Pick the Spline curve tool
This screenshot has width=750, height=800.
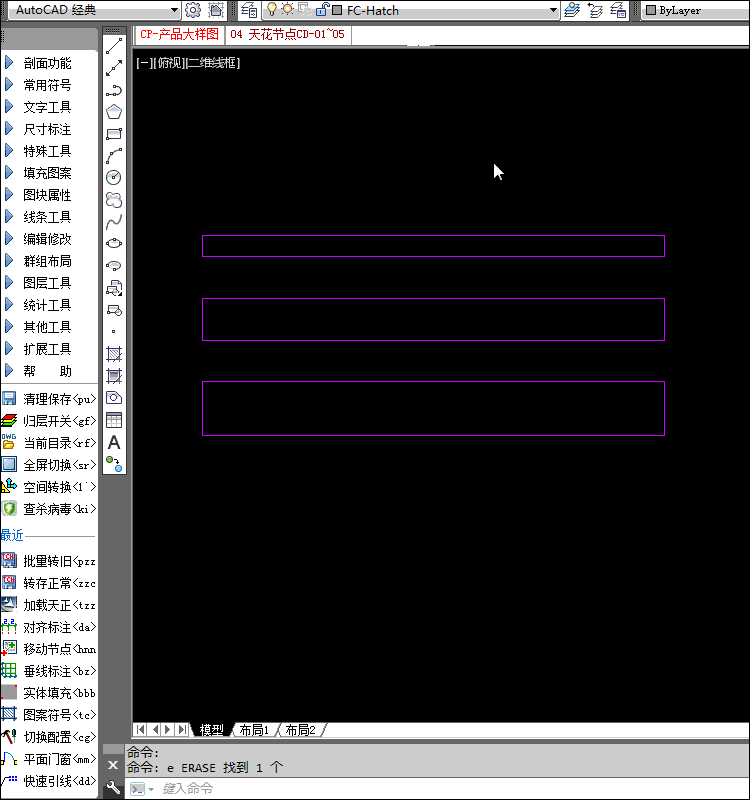coord(114,221)
